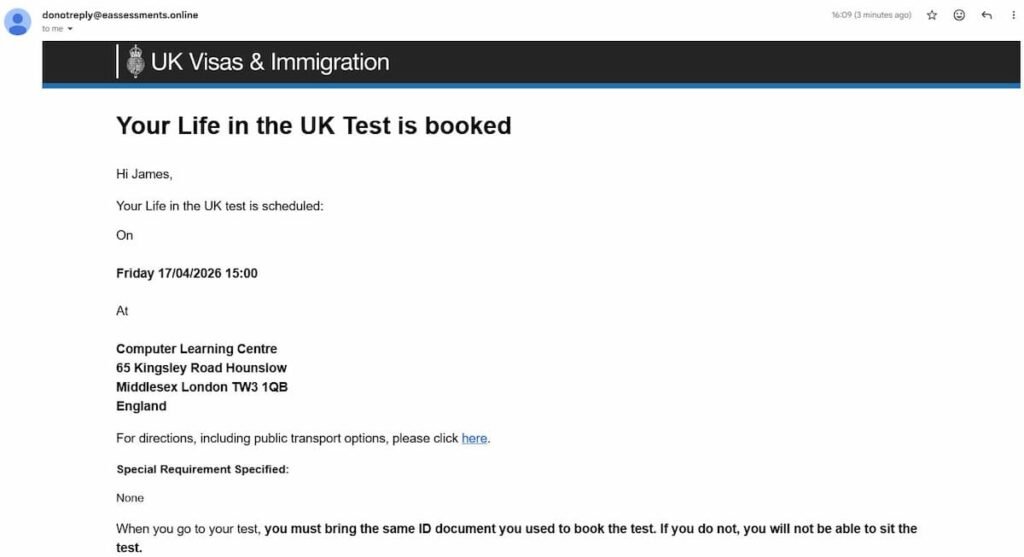Star this email message
Image resolution: width=1024 pixels, height=557 pixels.
[932, 15]
